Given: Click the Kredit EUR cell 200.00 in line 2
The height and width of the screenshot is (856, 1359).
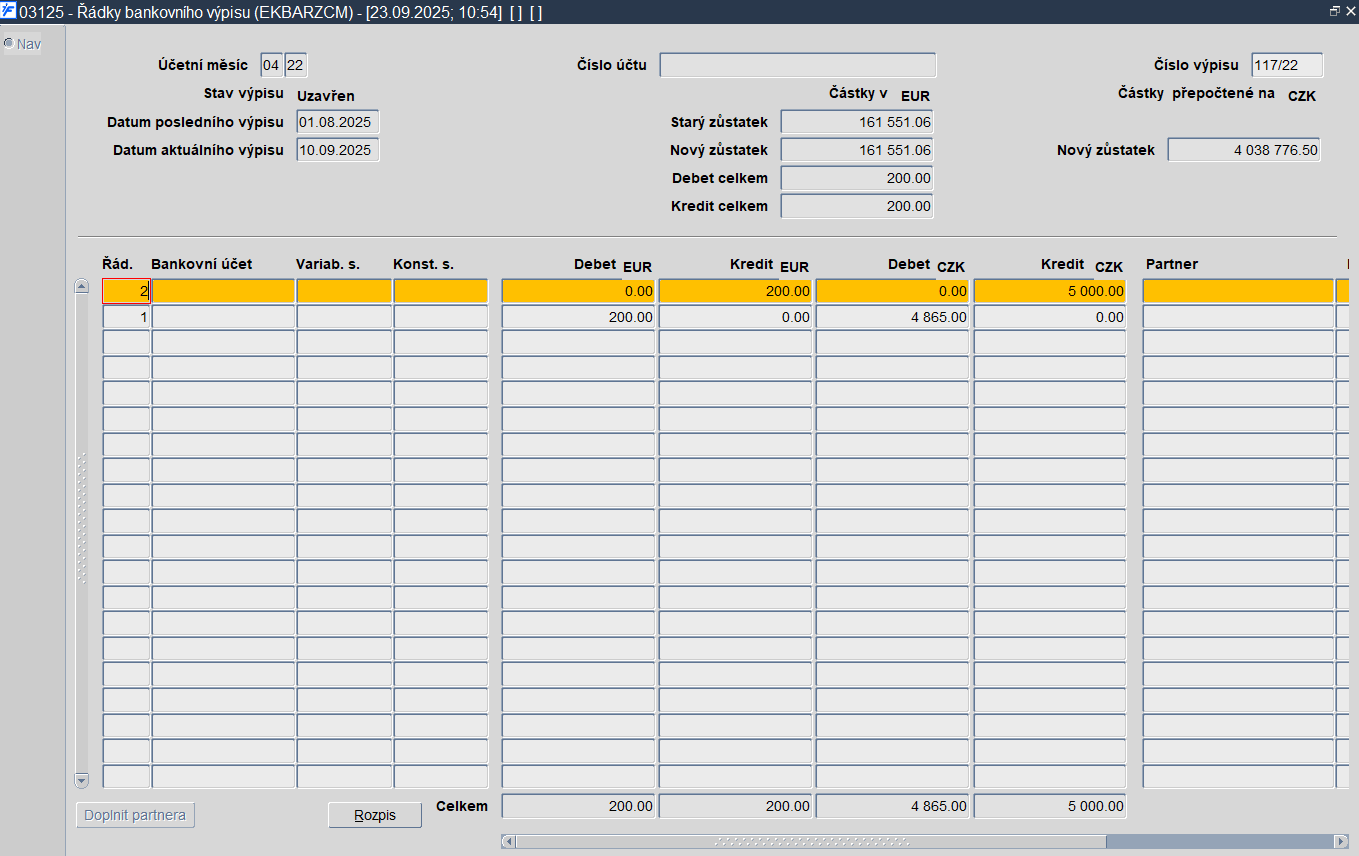Looking at the screenshot, I should [735, 291].
